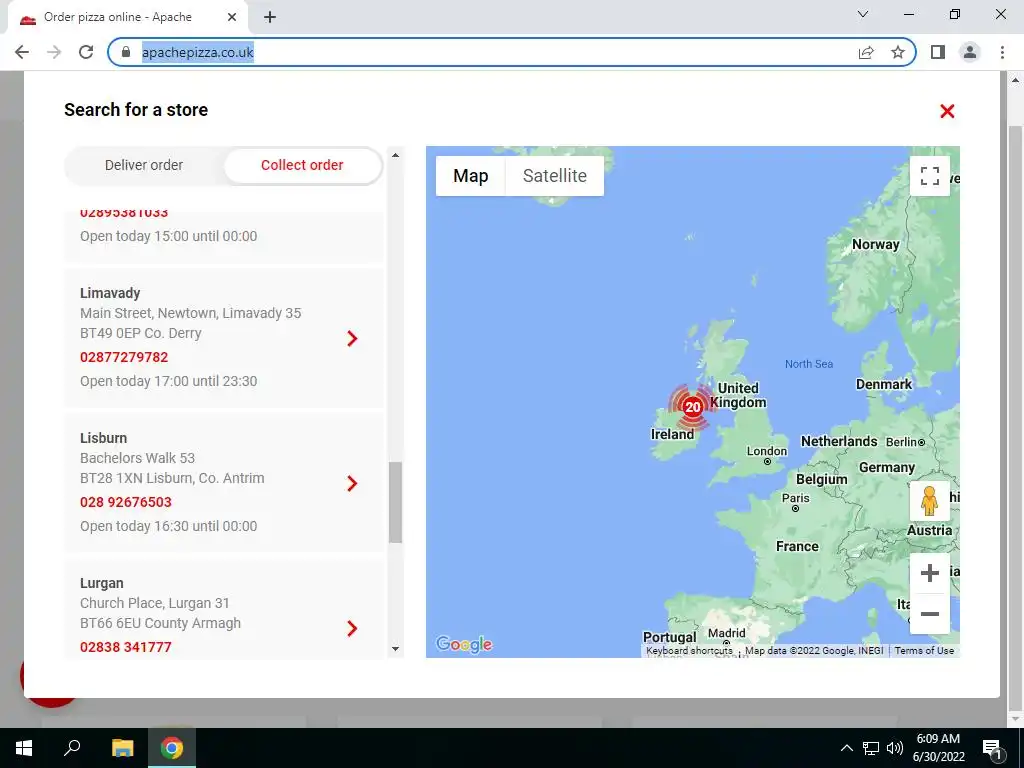Share this page icon in address bar
Image resolution: width=1024 pixels, height=768 pixels.
[x=866, y=52]
